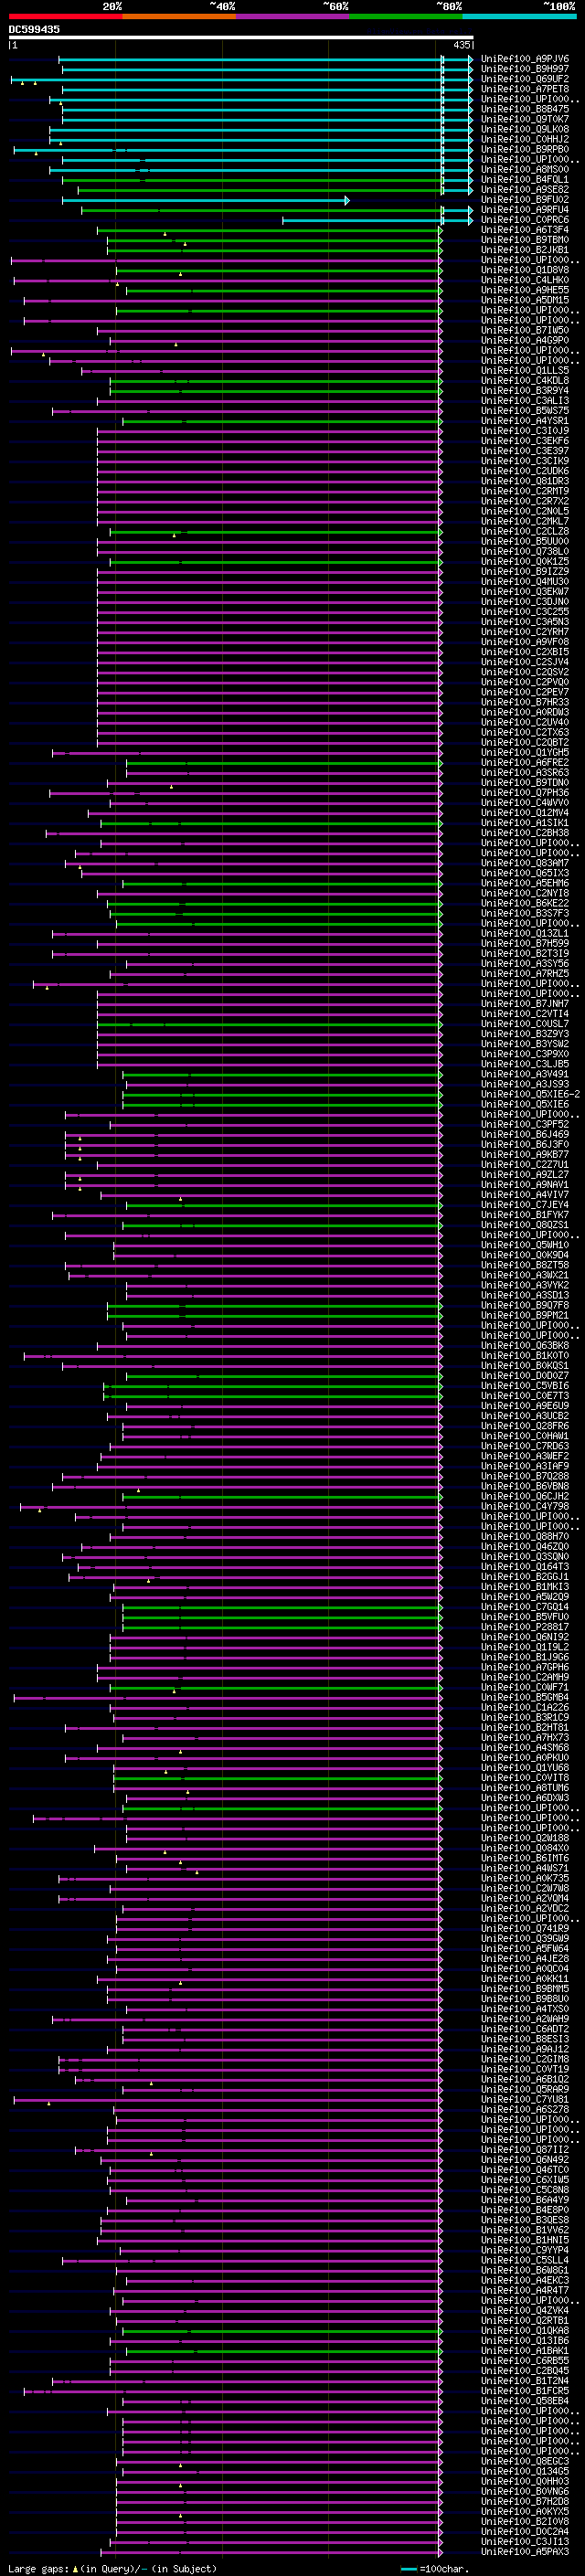Select the UniRef100_Q1LLS5 label
Image resolution: width=585 pixels, height=2576 pixels.
click(x=524, y=371)
